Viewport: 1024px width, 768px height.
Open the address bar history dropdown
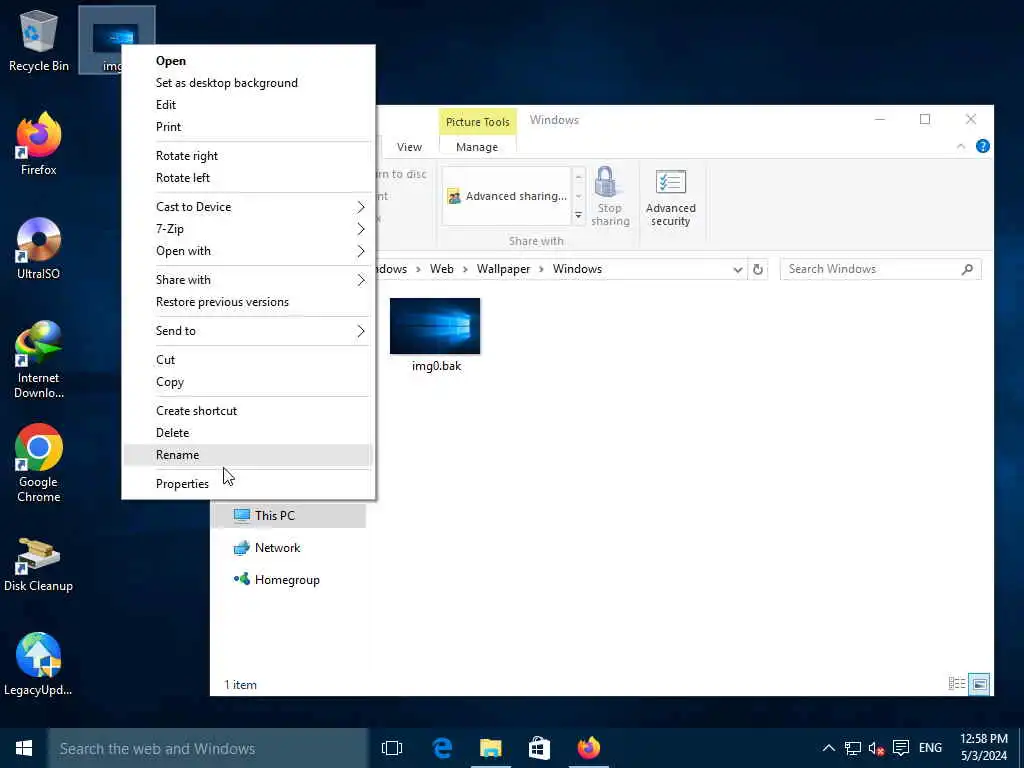(x=737, y=269)
